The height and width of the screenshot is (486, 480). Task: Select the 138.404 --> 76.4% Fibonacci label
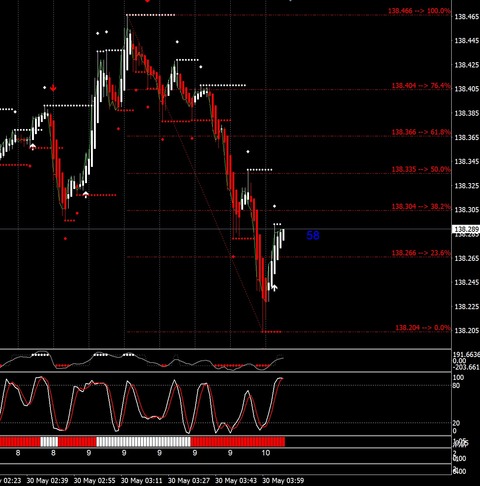[421, 86]
